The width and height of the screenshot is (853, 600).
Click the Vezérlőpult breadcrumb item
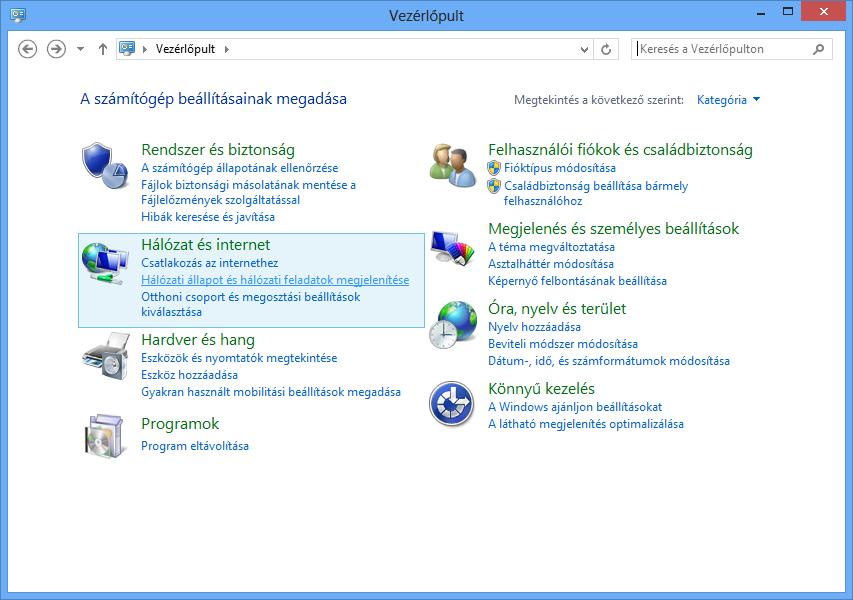point(186,49)
